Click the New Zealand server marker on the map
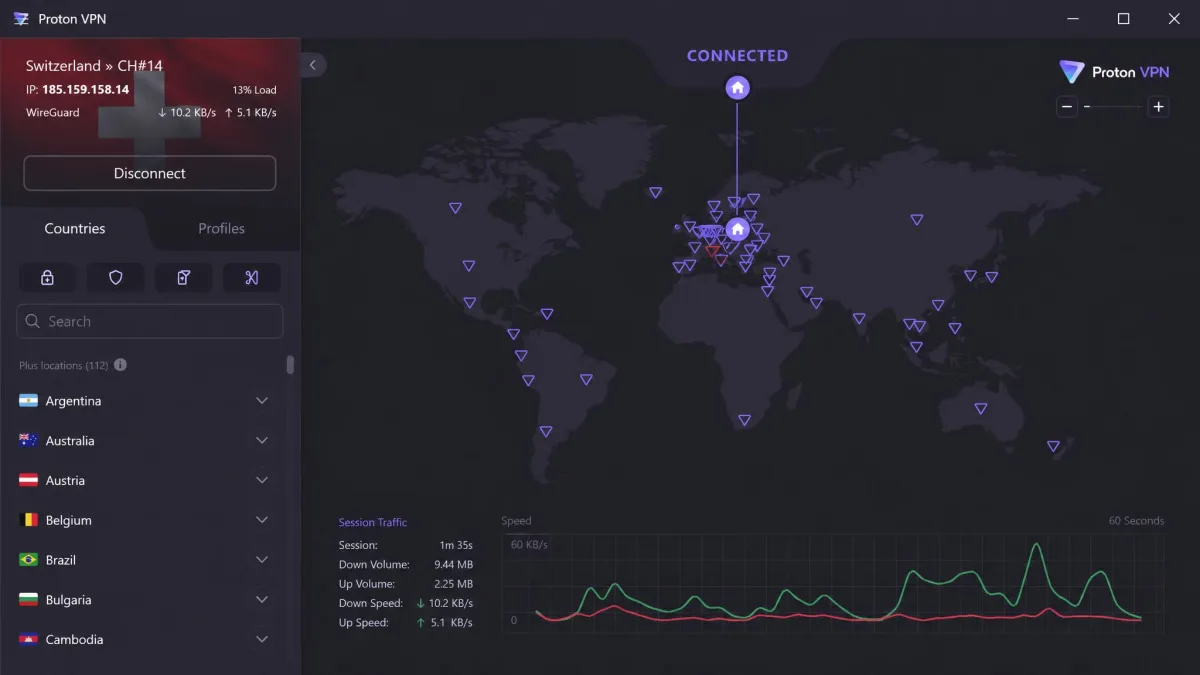The image size is (1200, 675). (1053, 446)
